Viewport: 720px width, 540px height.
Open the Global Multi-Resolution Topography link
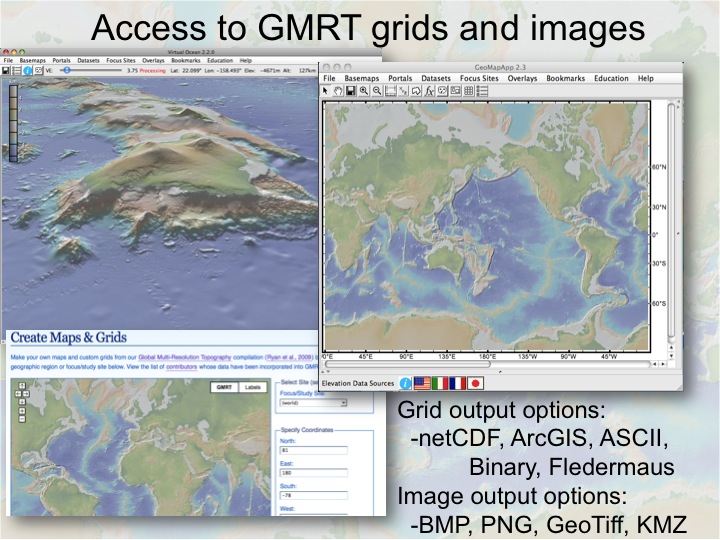pyautogui.click(x=183, y=357)
